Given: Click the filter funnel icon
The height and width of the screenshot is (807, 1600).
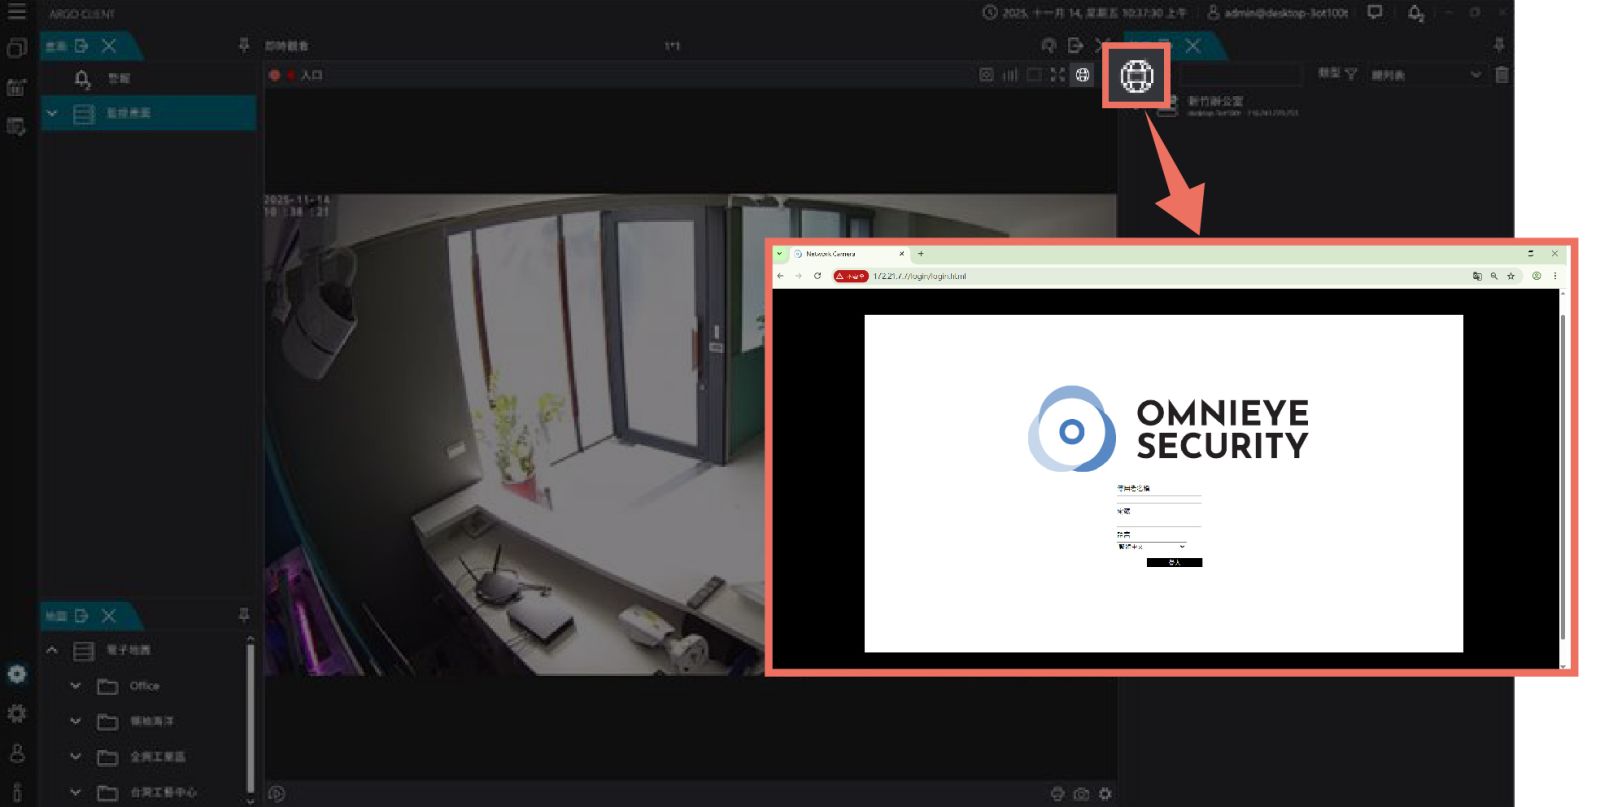Looking at the screenshot, I should (x=1351, y=75).
